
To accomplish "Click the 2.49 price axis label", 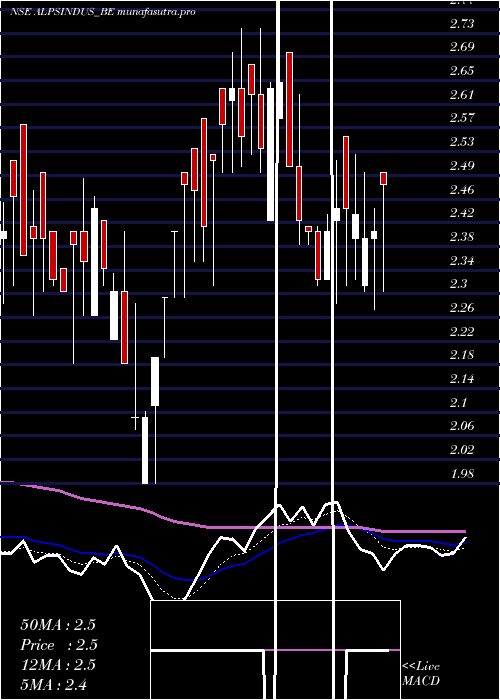I will coord(462,166).
